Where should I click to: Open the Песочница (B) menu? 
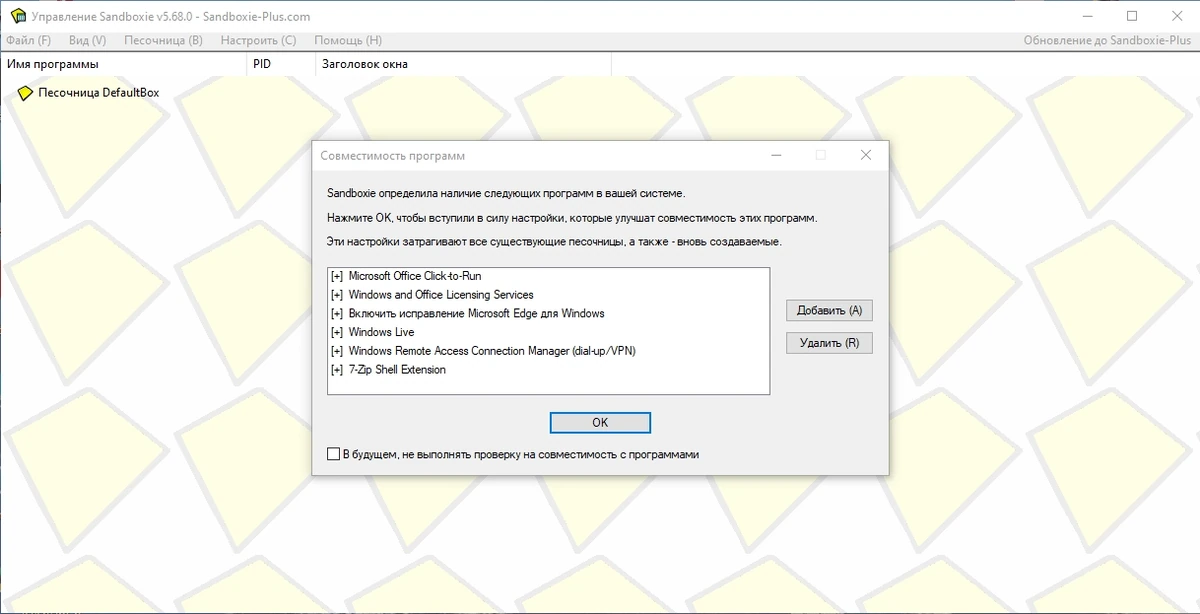pos(163,41)
